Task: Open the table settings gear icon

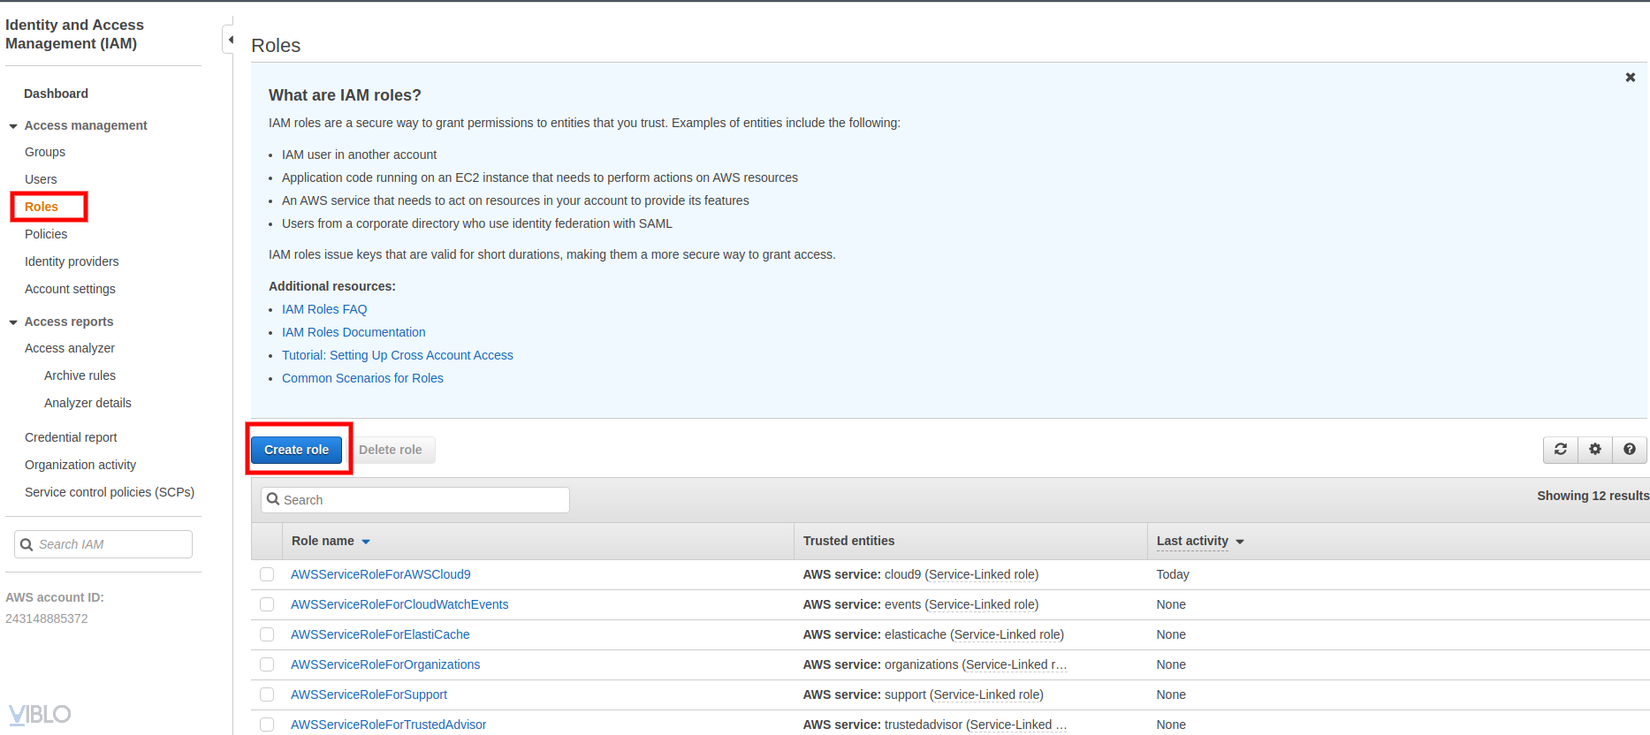Action: 1595,450
